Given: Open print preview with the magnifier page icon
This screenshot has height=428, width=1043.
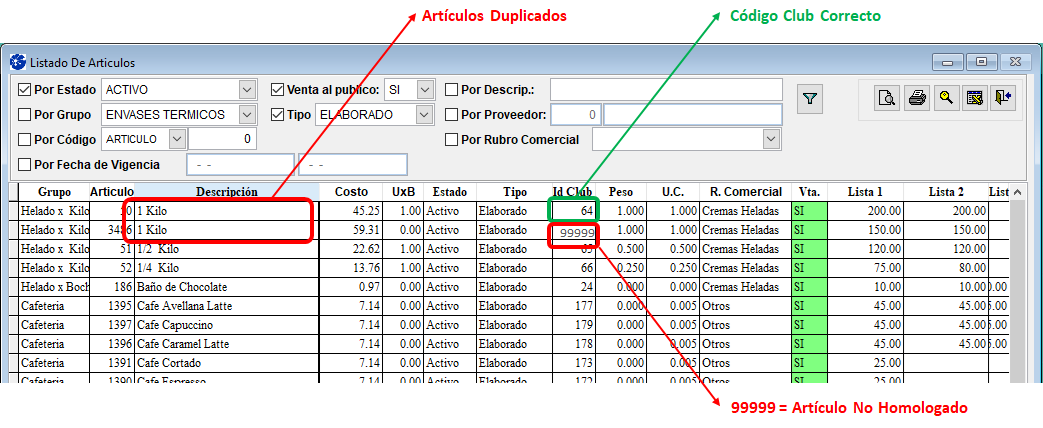Looking at the screenshot, I should point(886,98).
